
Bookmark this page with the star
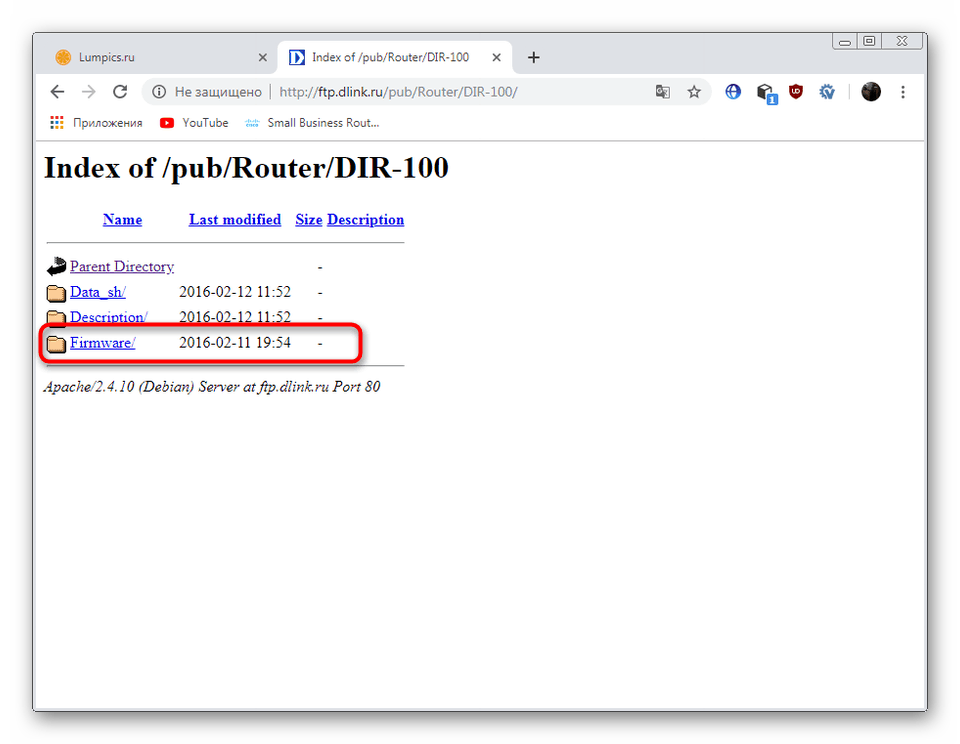pos(694,92)
